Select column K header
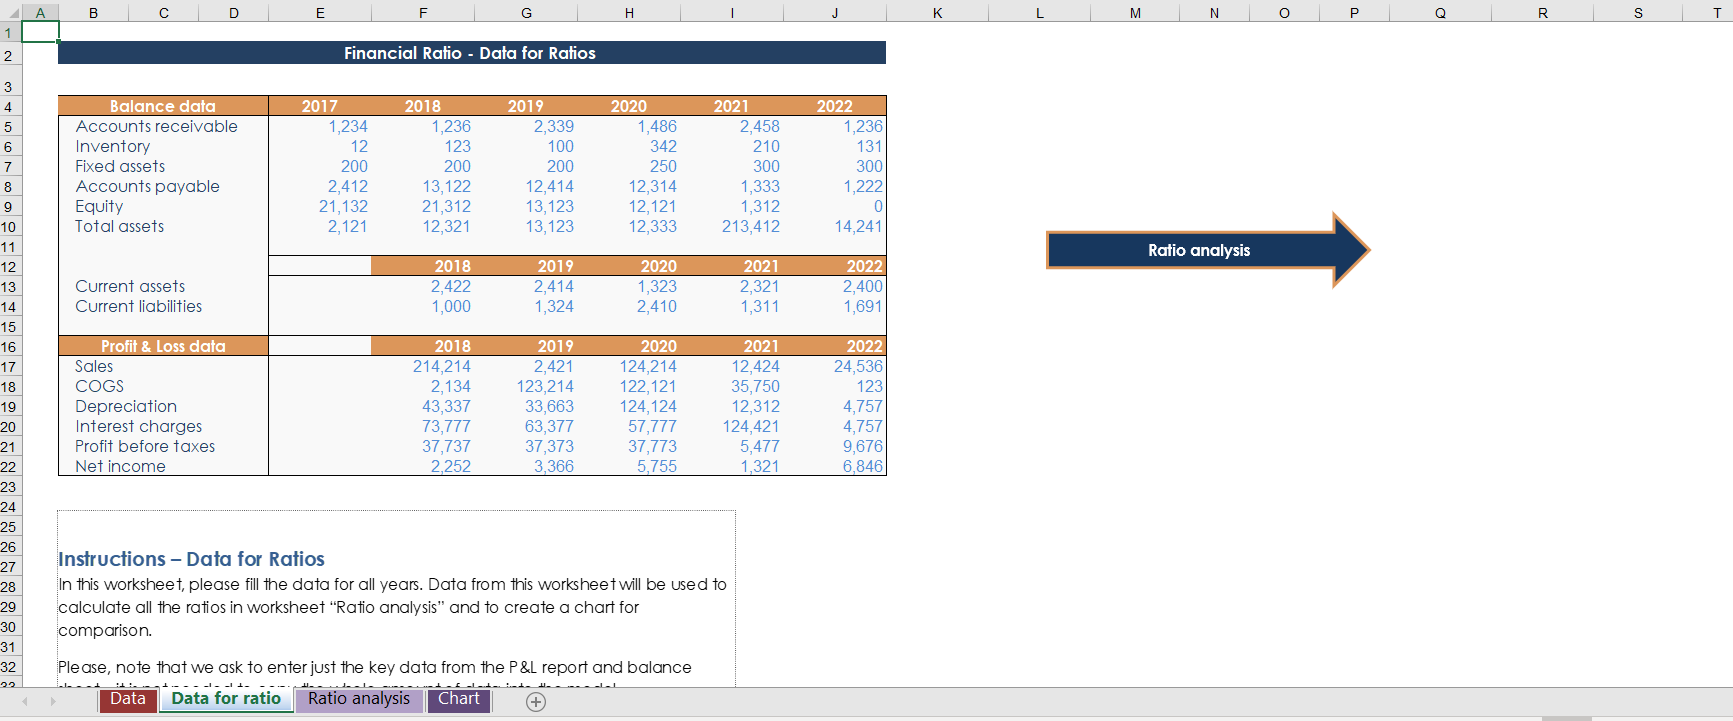Screen dimensions: 1733x721 pyautogui.click(x=937, y=13)
